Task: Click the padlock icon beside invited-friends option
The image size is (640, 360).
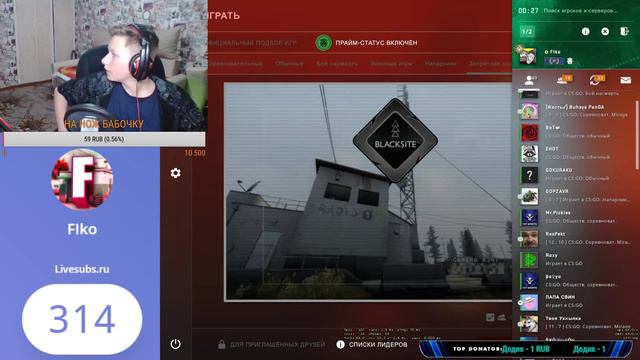Action: (222, 344)
